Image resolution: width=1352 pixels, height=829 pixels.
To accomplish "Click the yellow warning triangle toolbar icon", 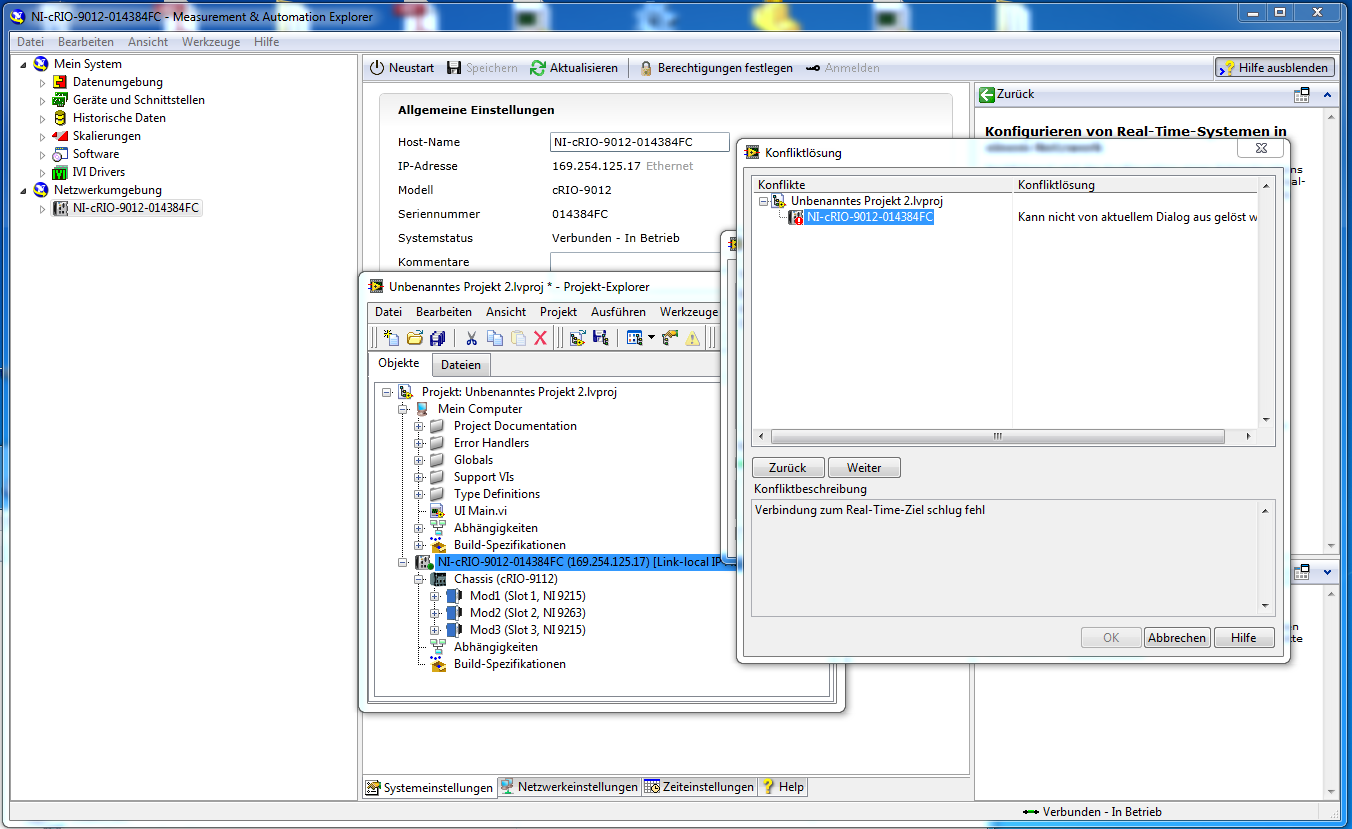I will [x=692, y=338].
